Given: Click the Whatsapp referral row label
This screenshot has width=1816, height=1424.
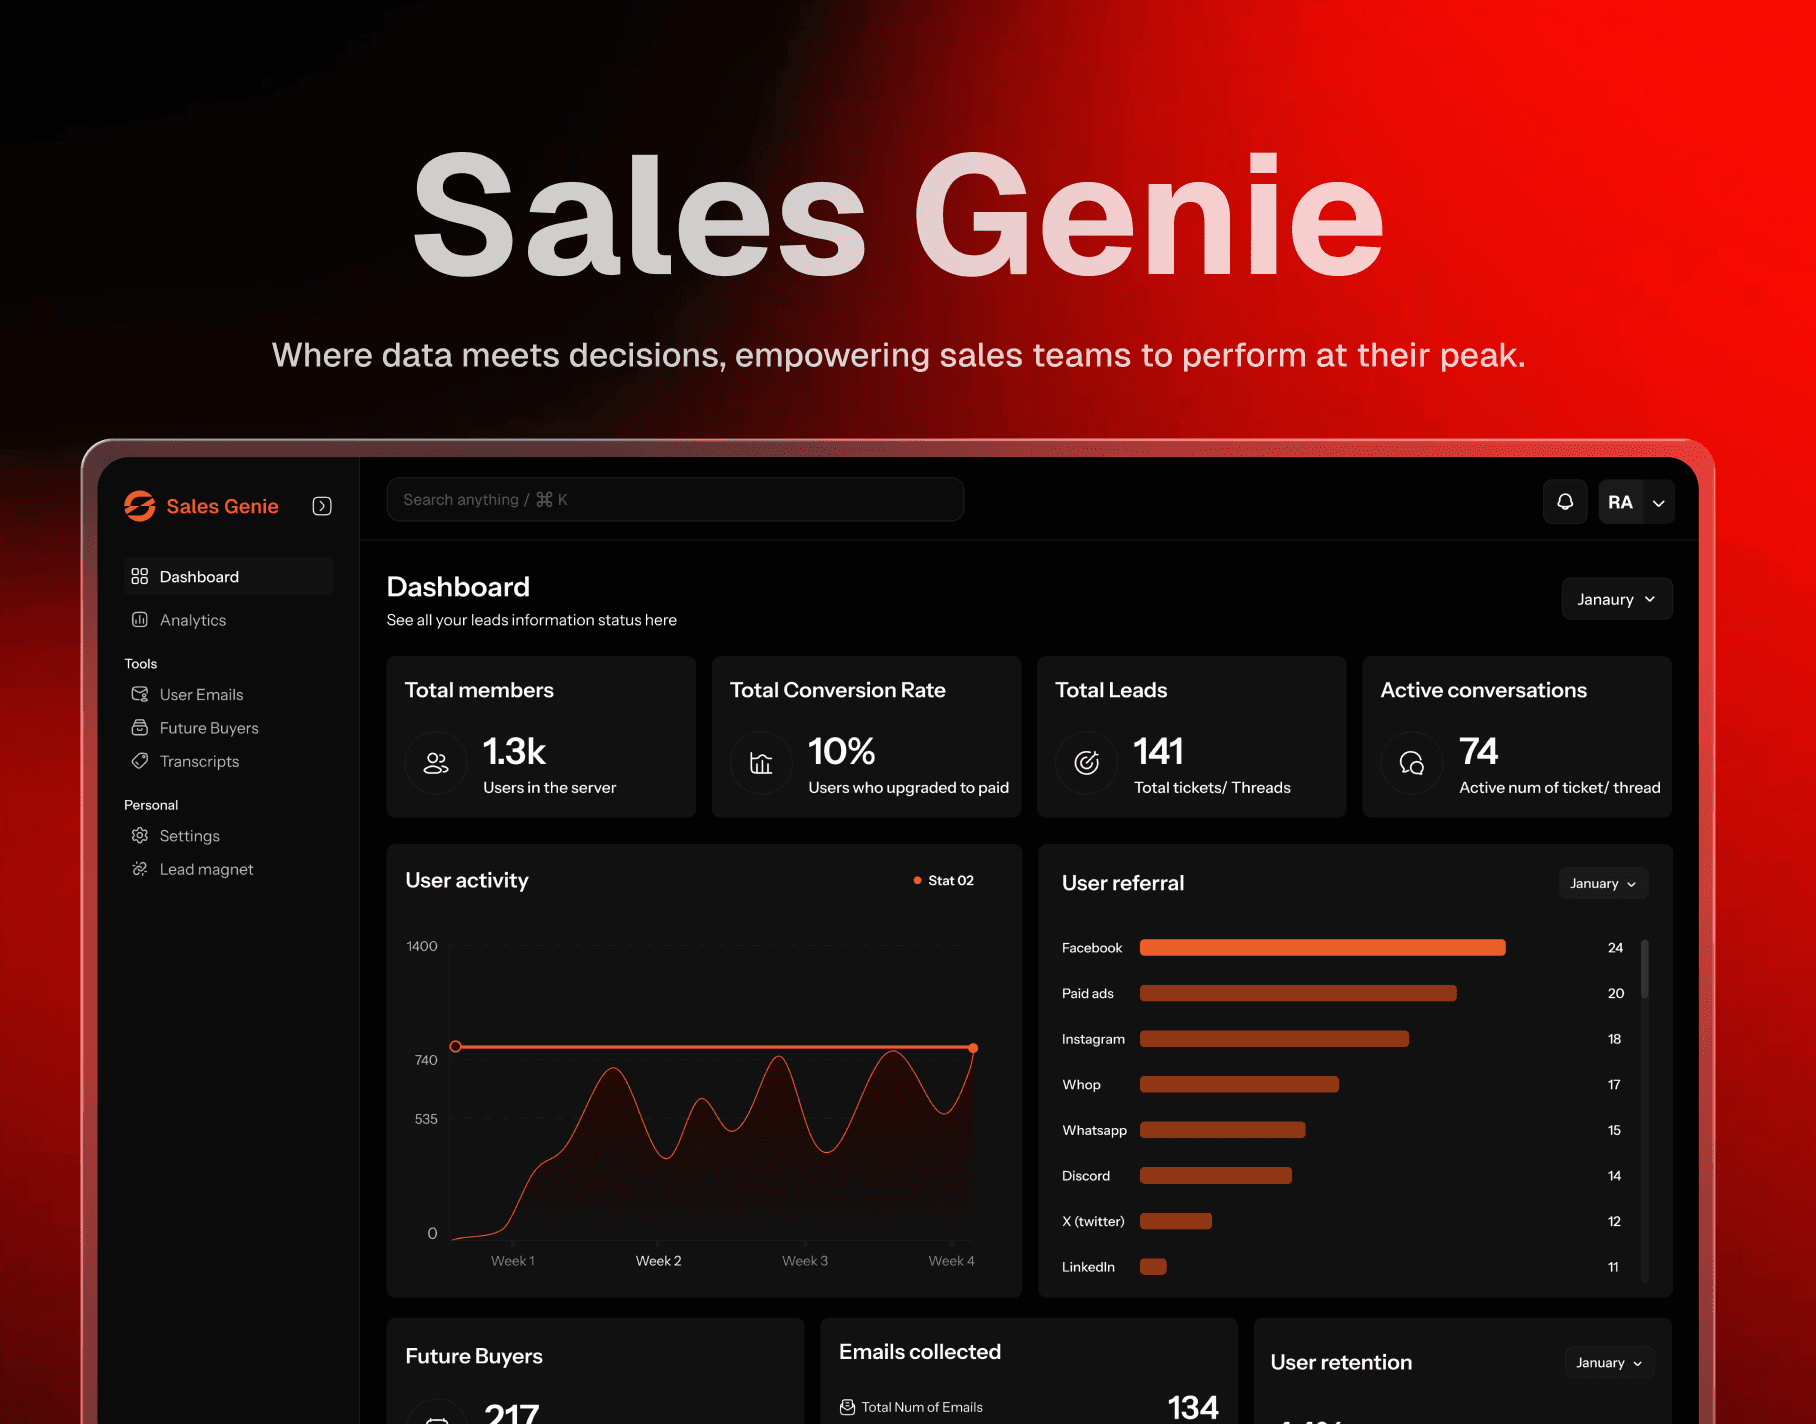Looking at the screenshot, I should click(1094, 1130).
